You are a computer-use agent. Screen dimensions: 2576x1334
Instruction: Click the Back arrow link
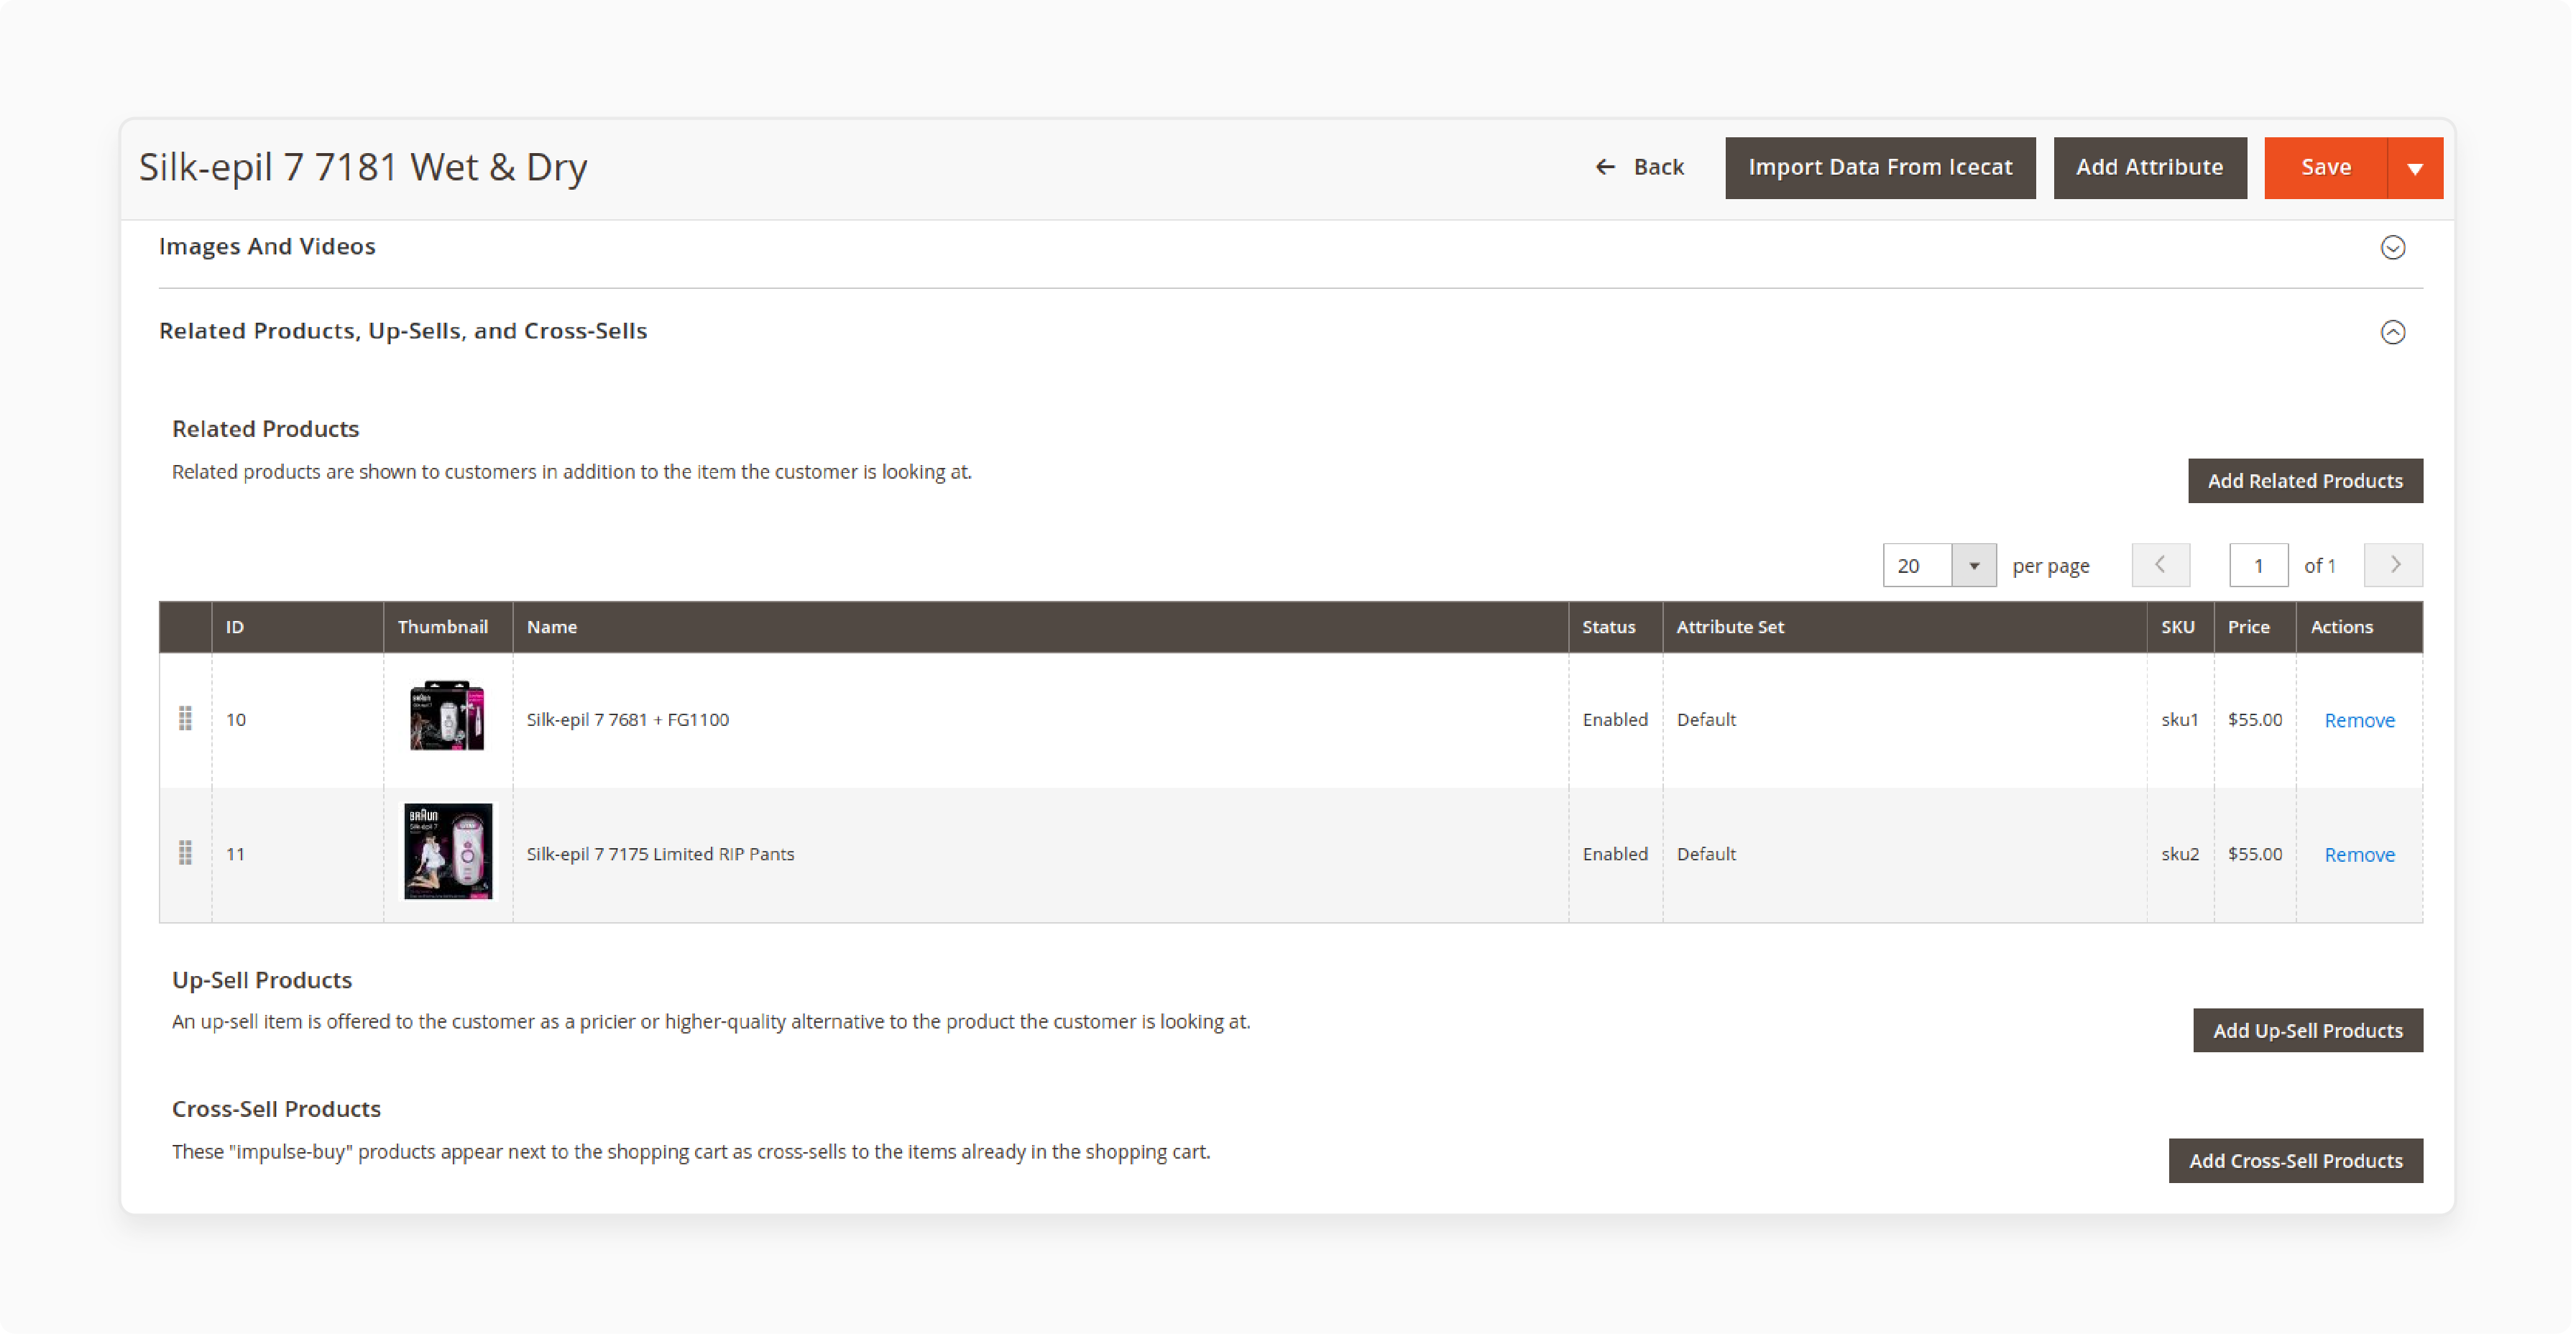(x=1639, y=167)
